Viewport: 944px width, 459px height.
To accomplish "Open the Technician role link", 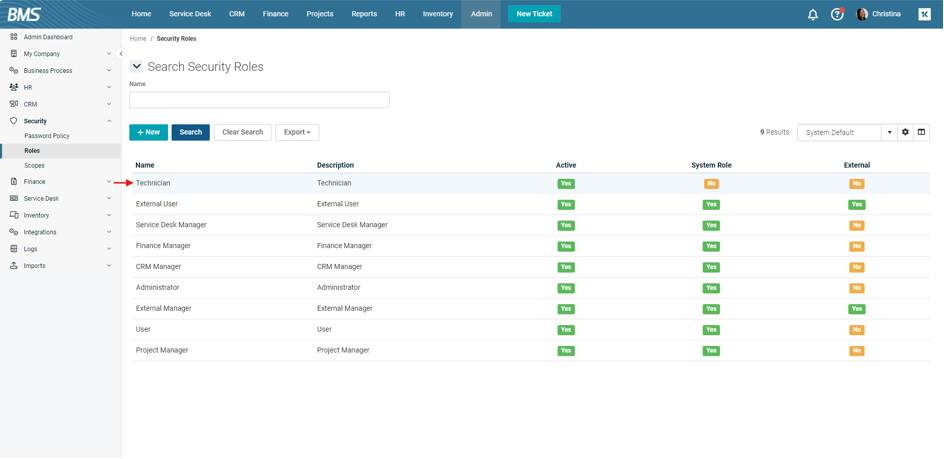I will click(153, 183).
